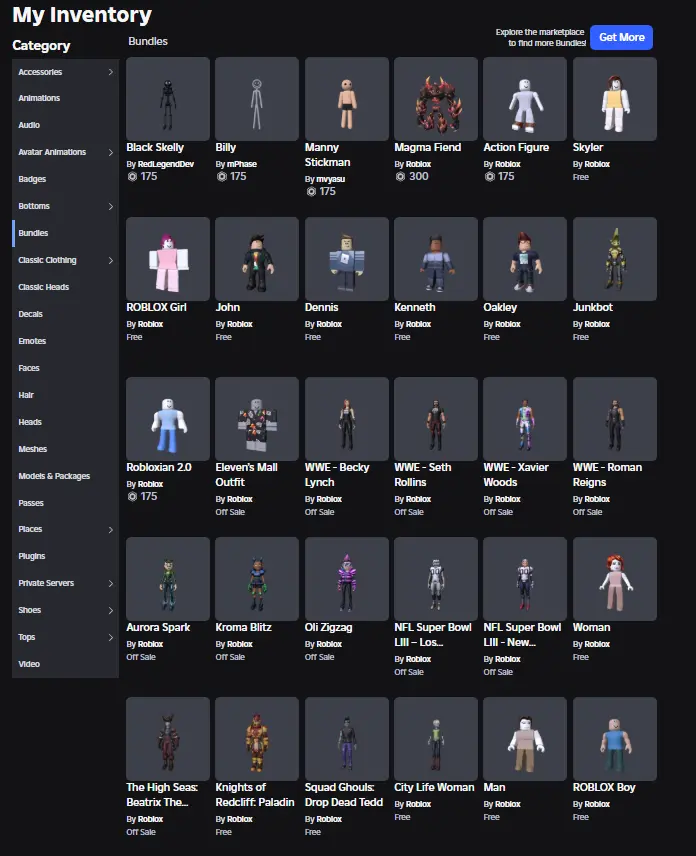
Task: Open the WWE - Xavier Woods thumbnail
Action: pos(525,419)
